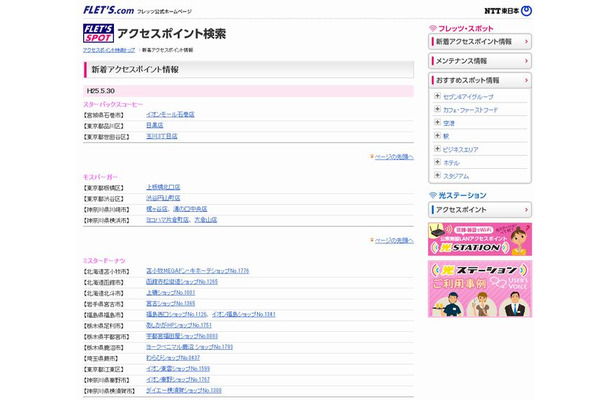Open the 宮古ショップ No.1365 link

[x=170, y=304]
